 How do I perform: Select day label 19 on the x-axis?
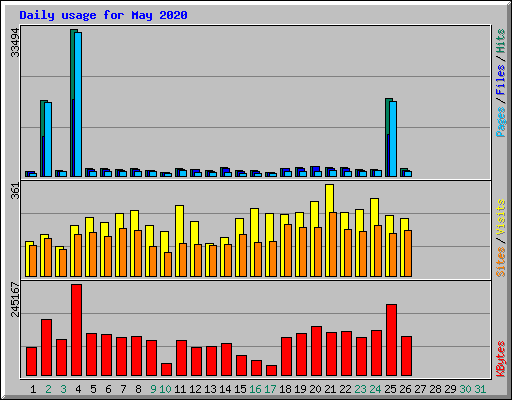point(300,389)
